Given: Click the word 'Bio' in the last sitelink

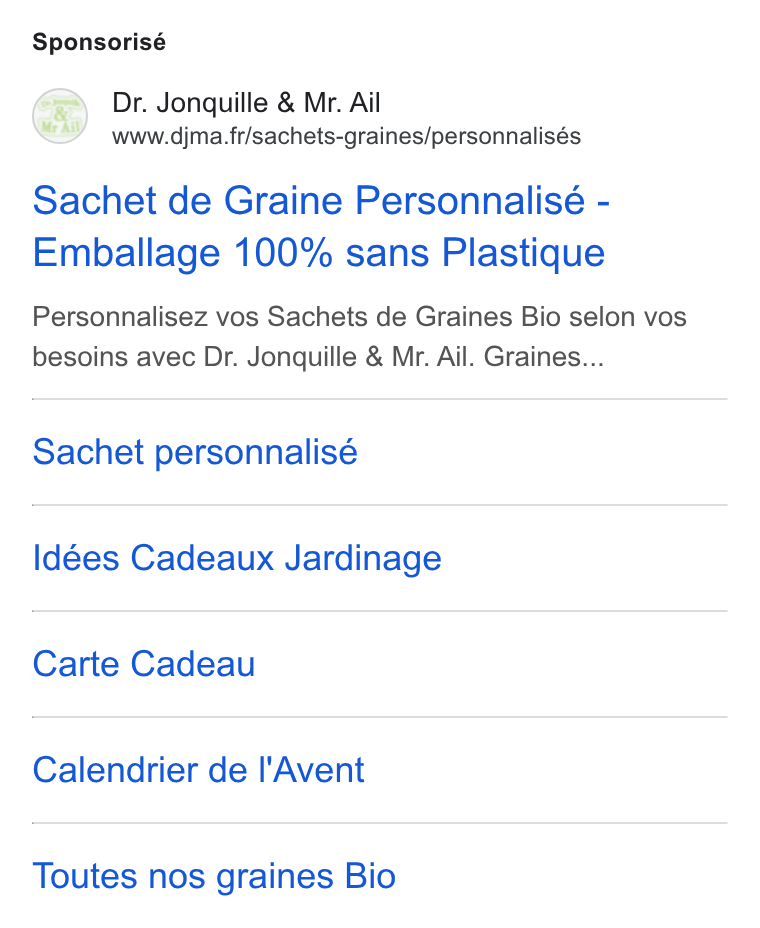Looking at the screenshot, I should click(371, 877).
